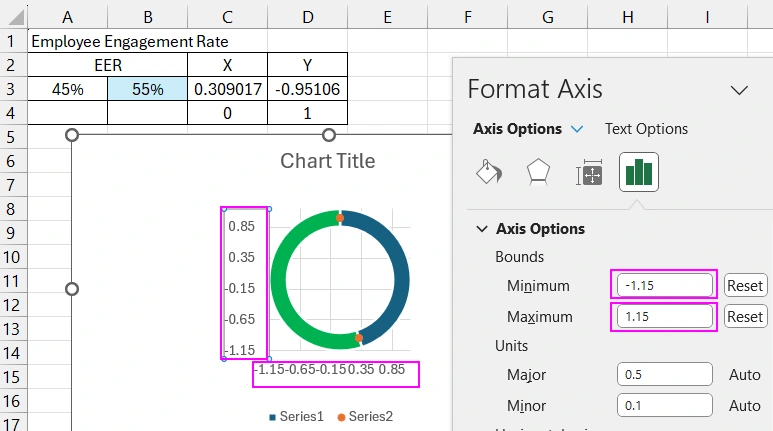This screenshot has width=773, height=431.
Task: Expand the Axis Options dropdown arrow
Action: tap(577, 129)
